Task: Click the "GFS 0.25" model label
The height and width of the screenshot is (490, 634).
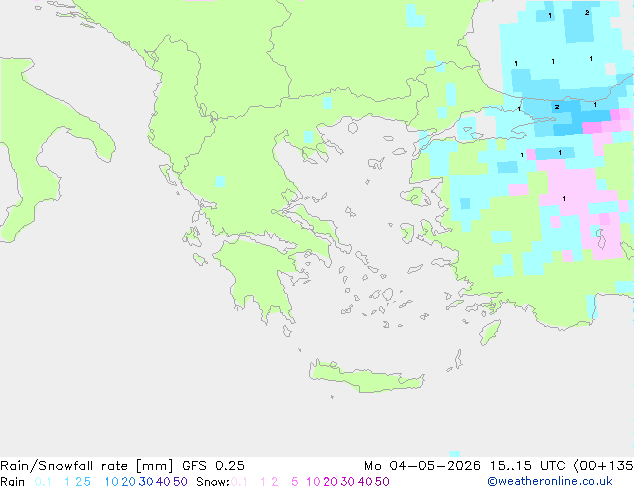Action: coord(213,466)
